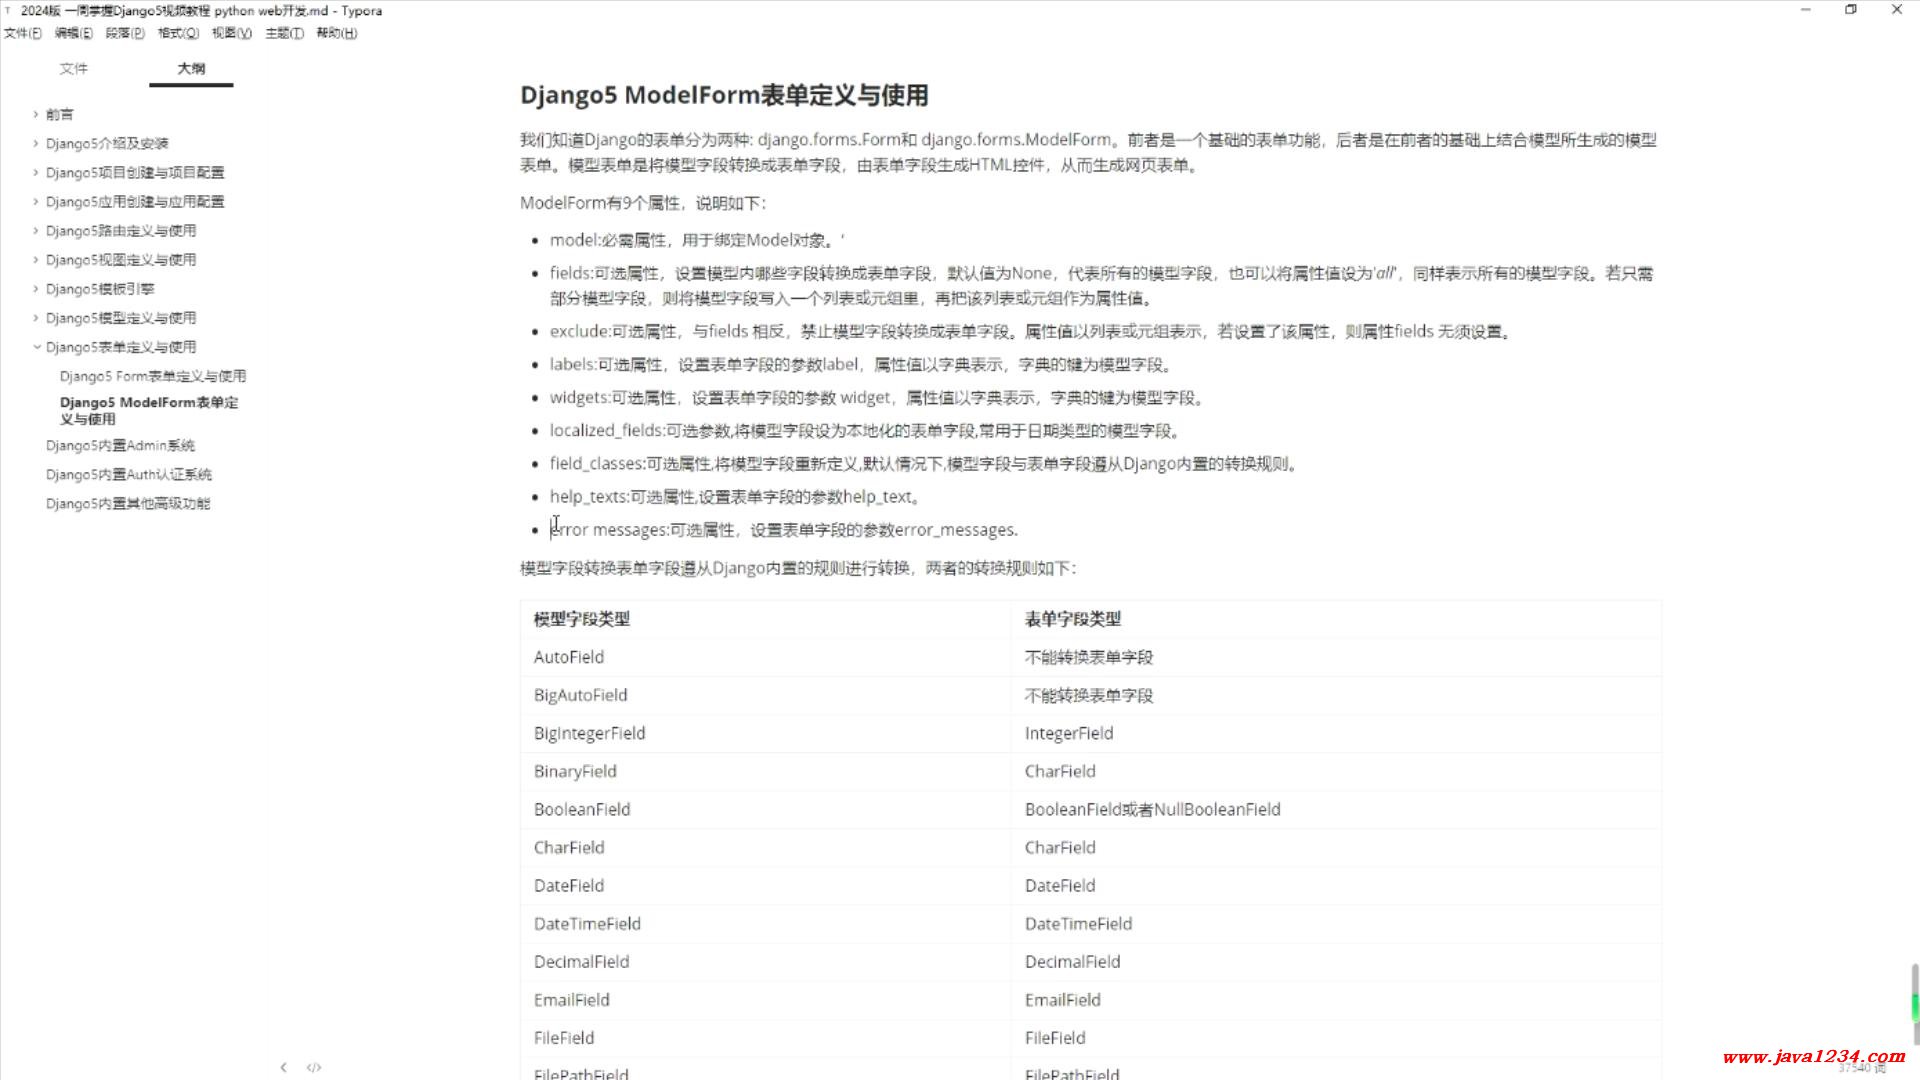This screenshot has height=1080, width=1920.
Task: Toggle source code mode icon
Action: pos(314,1067)
